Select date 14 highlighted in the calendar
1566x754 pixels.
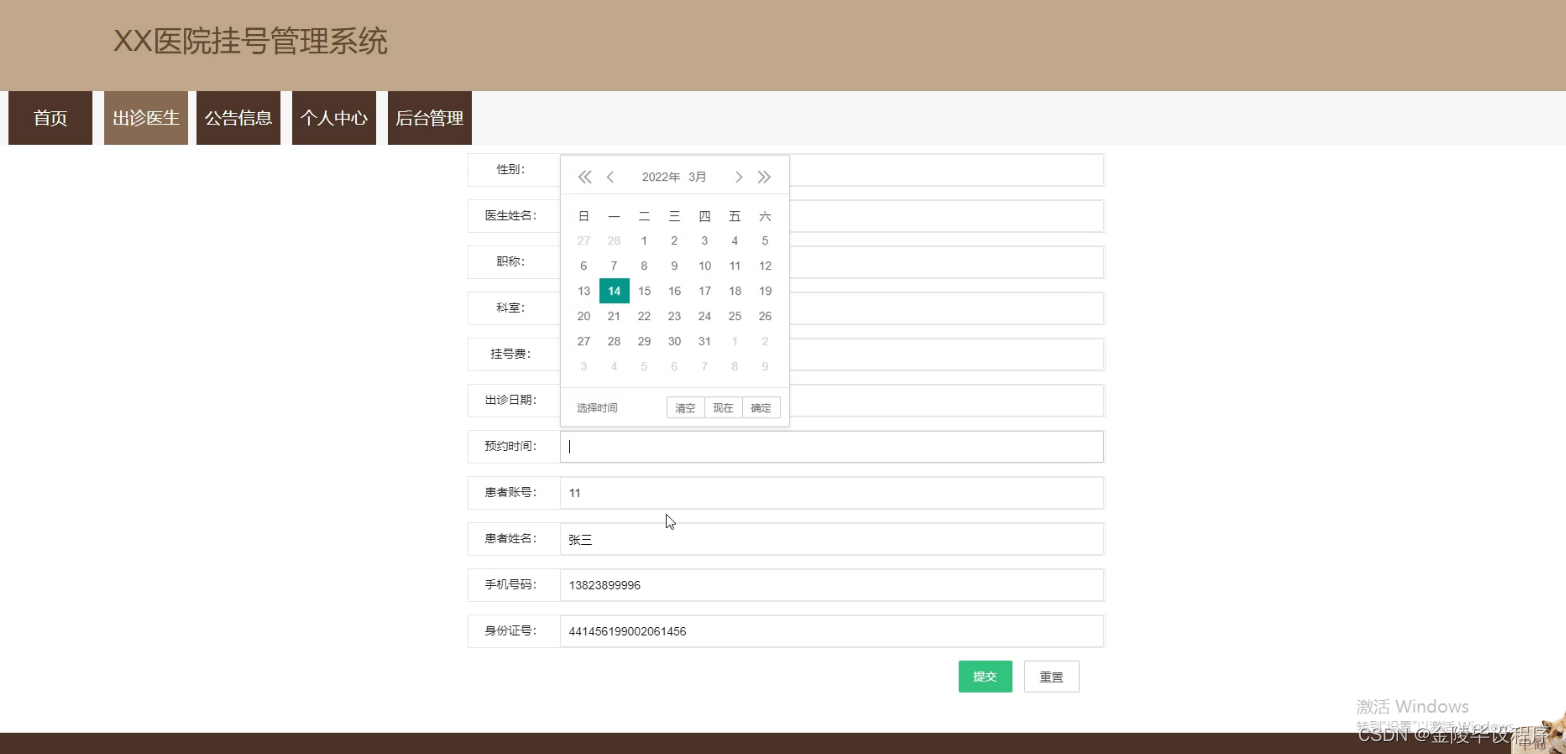(613, 291)
